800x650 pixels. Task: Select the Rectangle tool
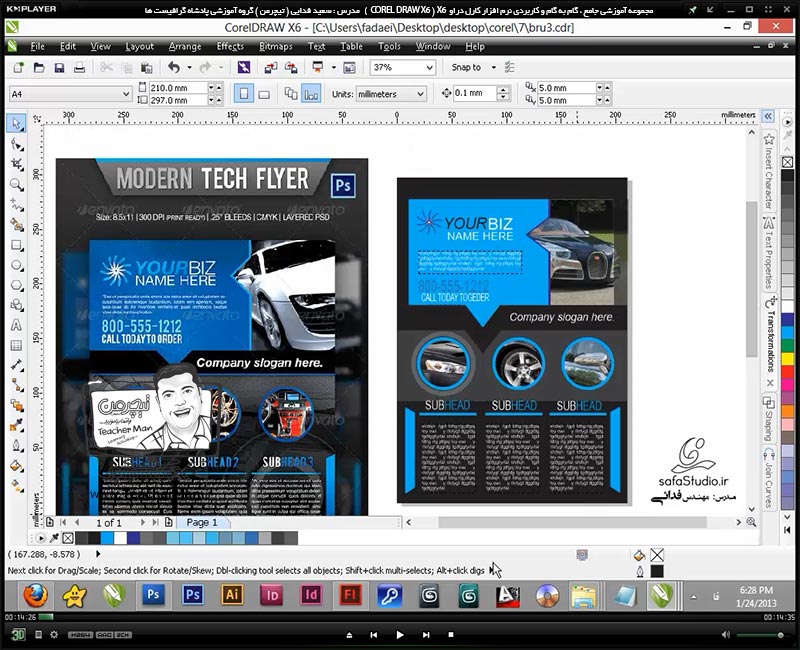(x=17, y=245)
